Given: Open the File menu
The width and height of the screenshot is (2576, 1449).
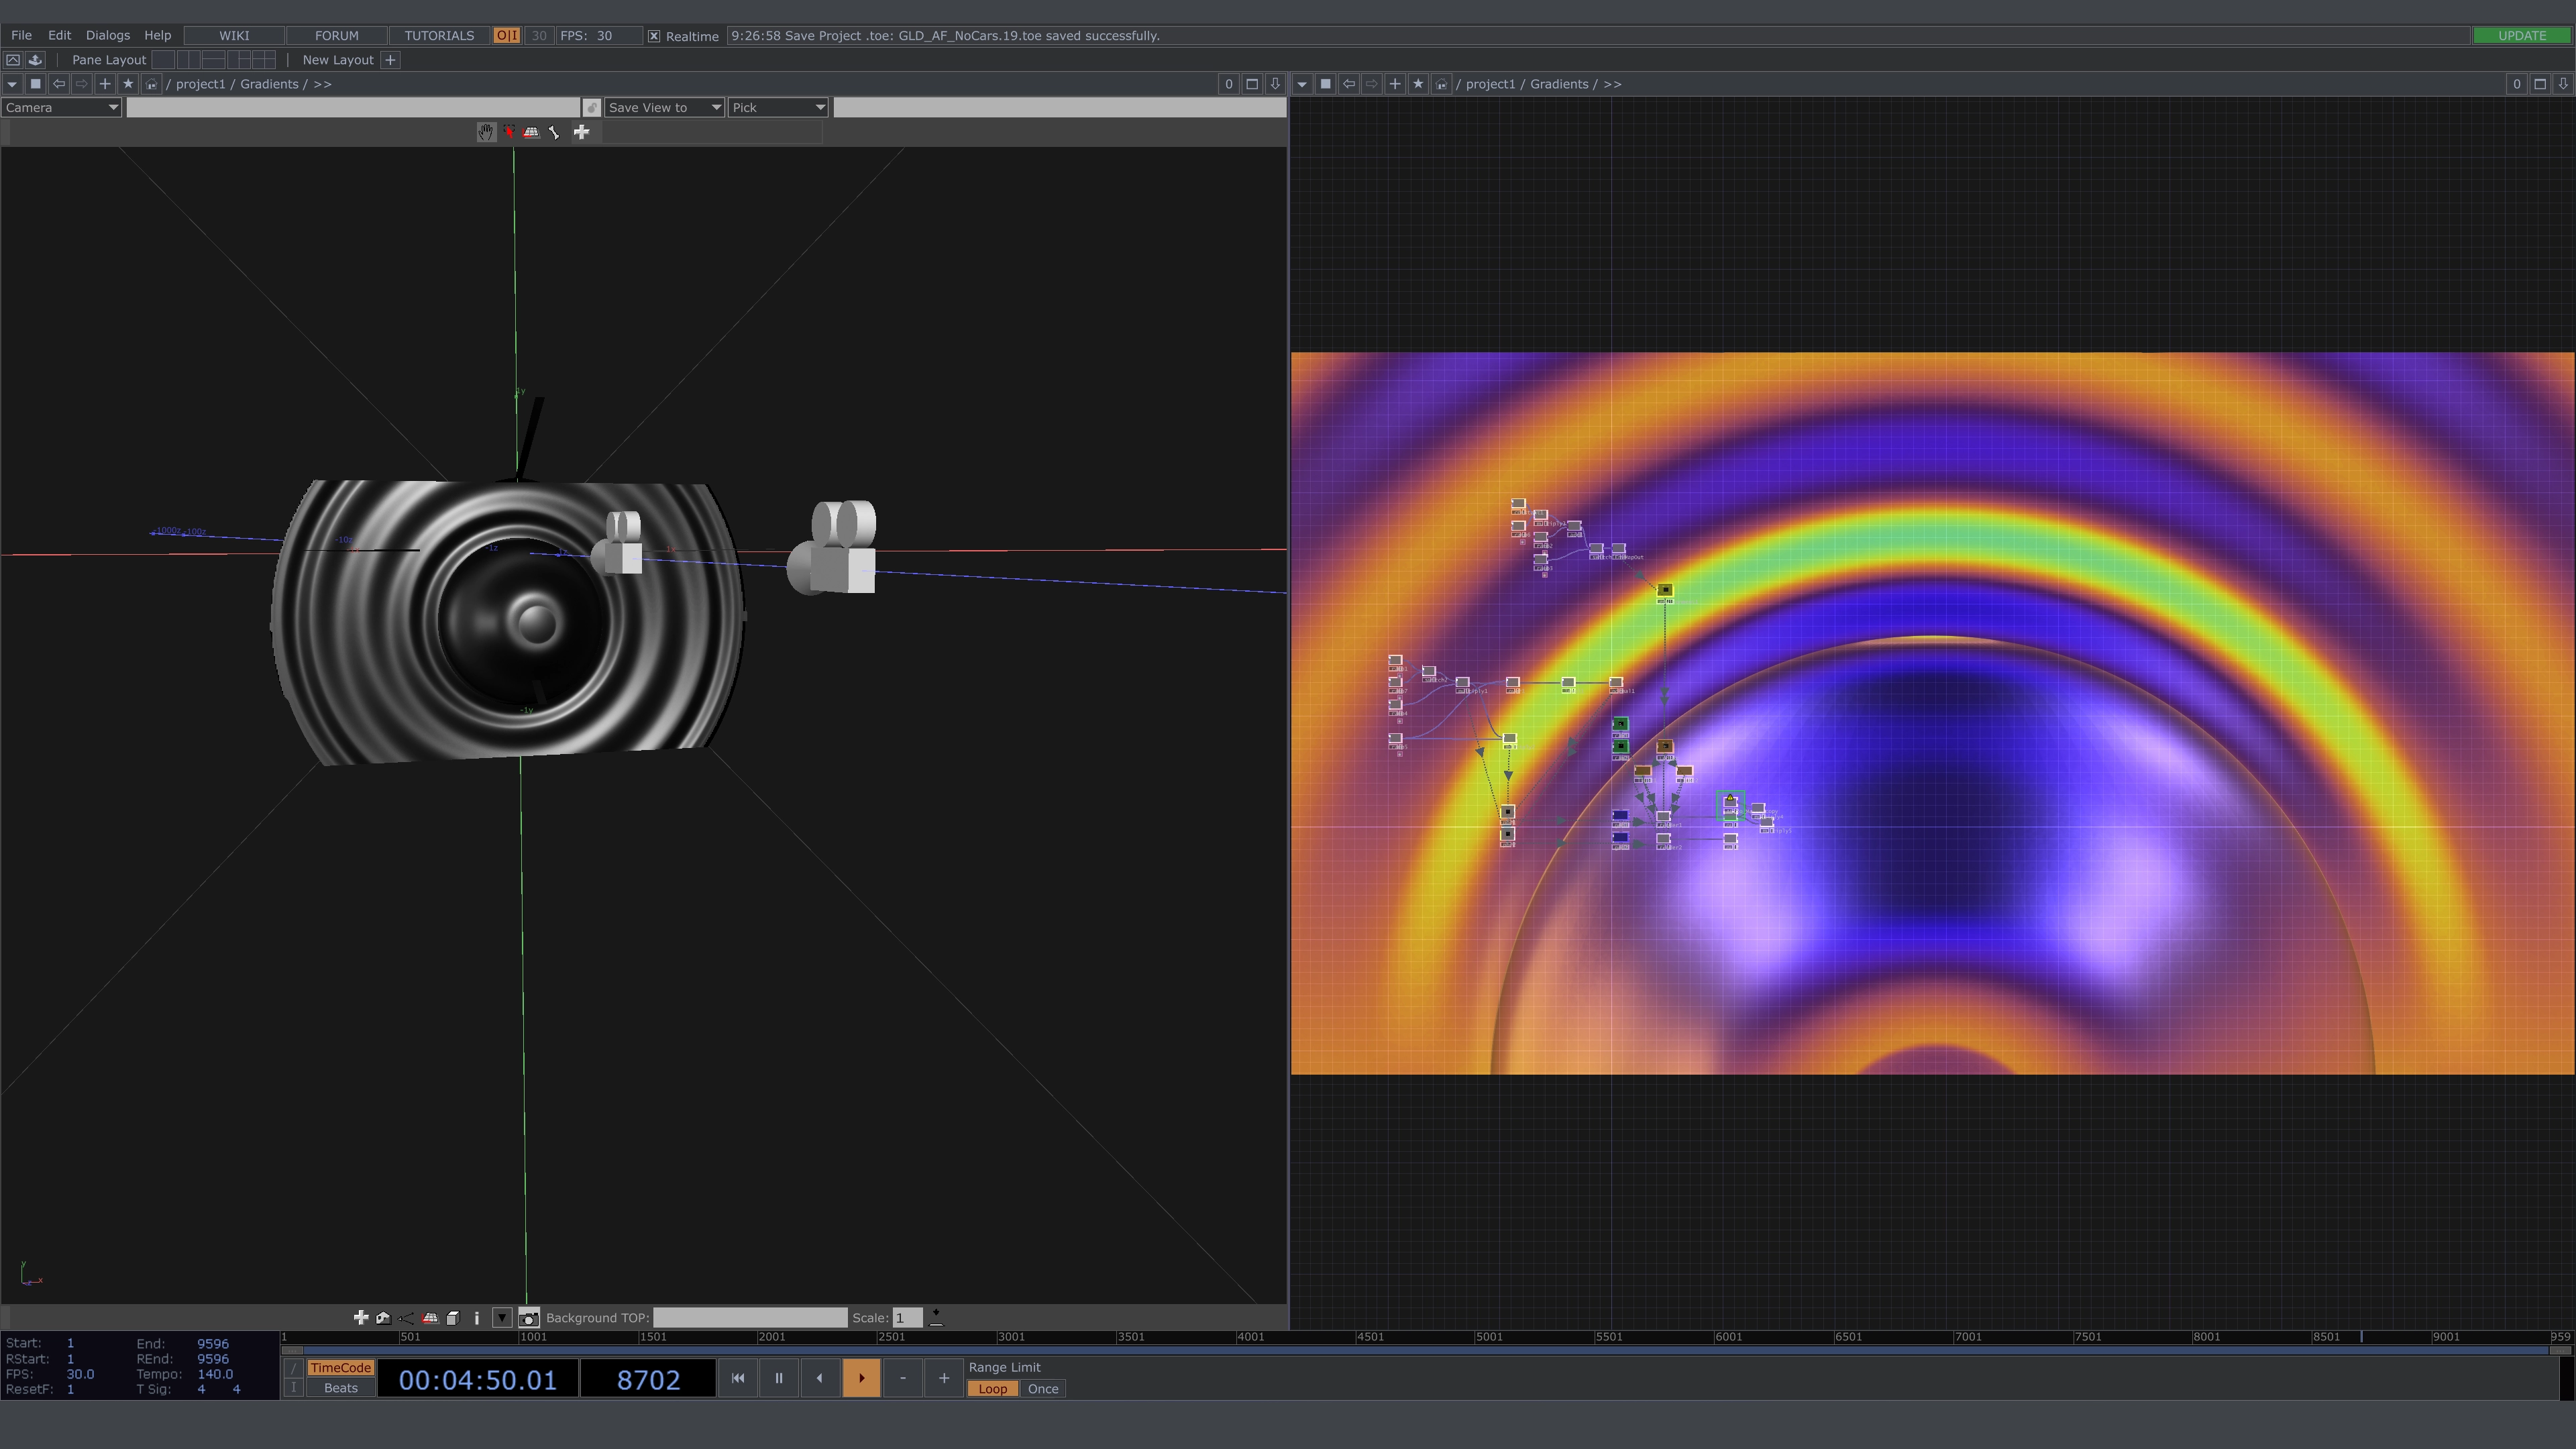Looking at the screenshot, I should pos(21,36).
